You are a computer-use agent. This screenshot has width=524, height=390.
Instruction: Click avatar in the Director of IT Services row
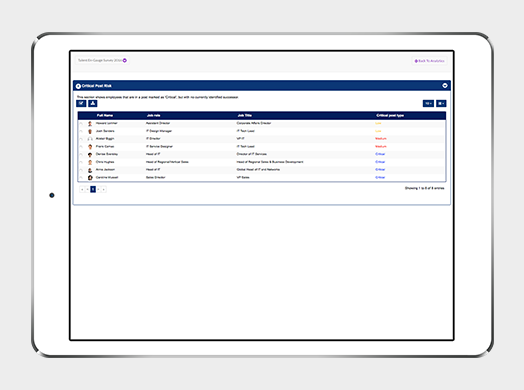point(90,154)
